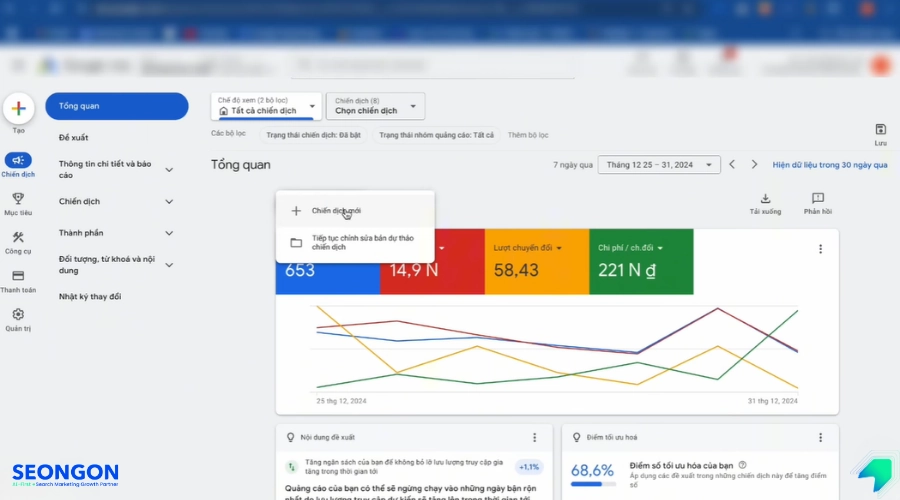Click Hiện dữ liệu trong 30 ngày qua link
900x500 pixels.
click(829, 165)
